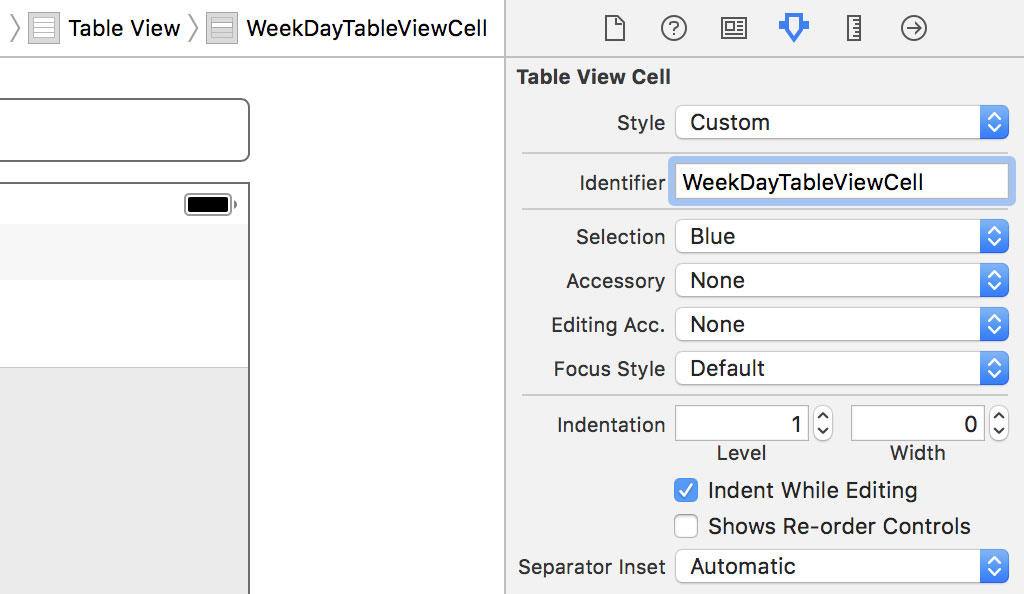
Task: Open the Accessory dropdown
Action: [x=993, y=280]
